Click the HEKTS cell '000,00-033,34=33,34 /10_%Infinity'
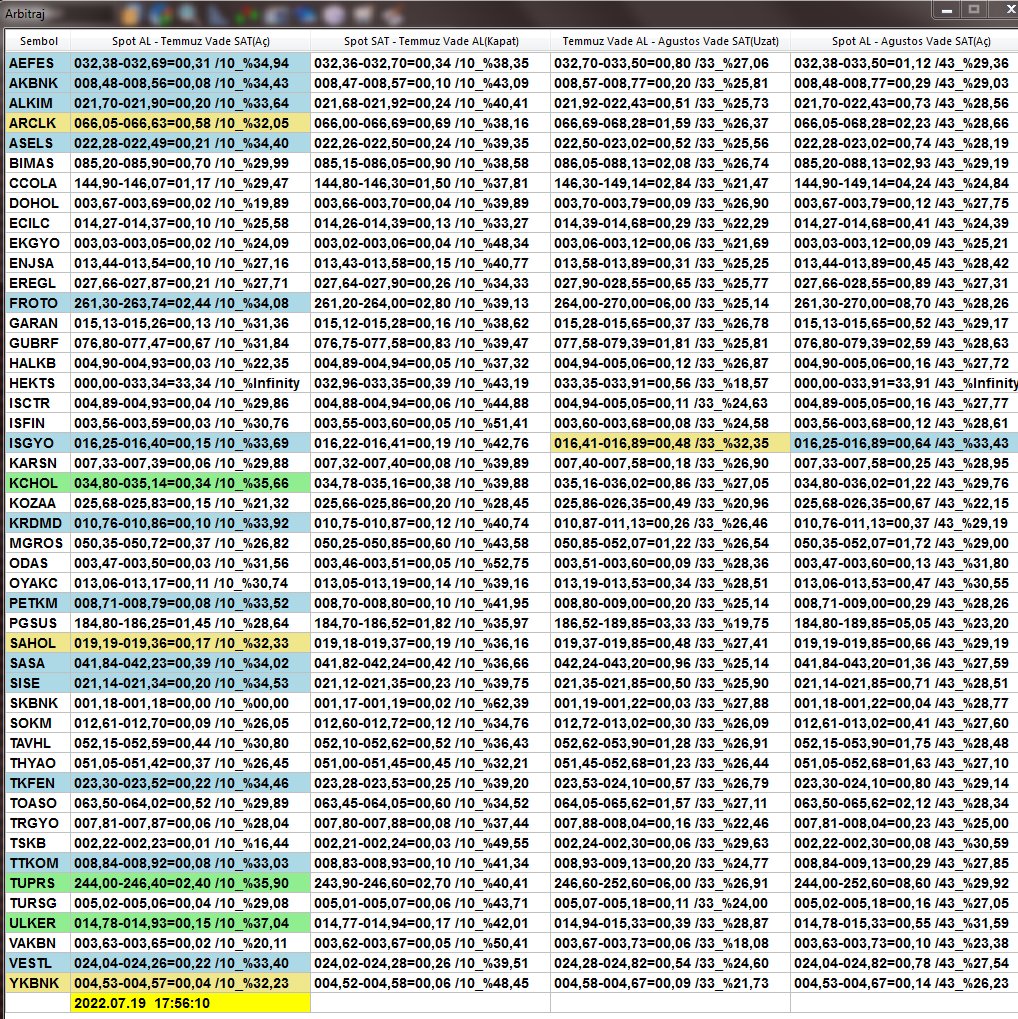 190,383
